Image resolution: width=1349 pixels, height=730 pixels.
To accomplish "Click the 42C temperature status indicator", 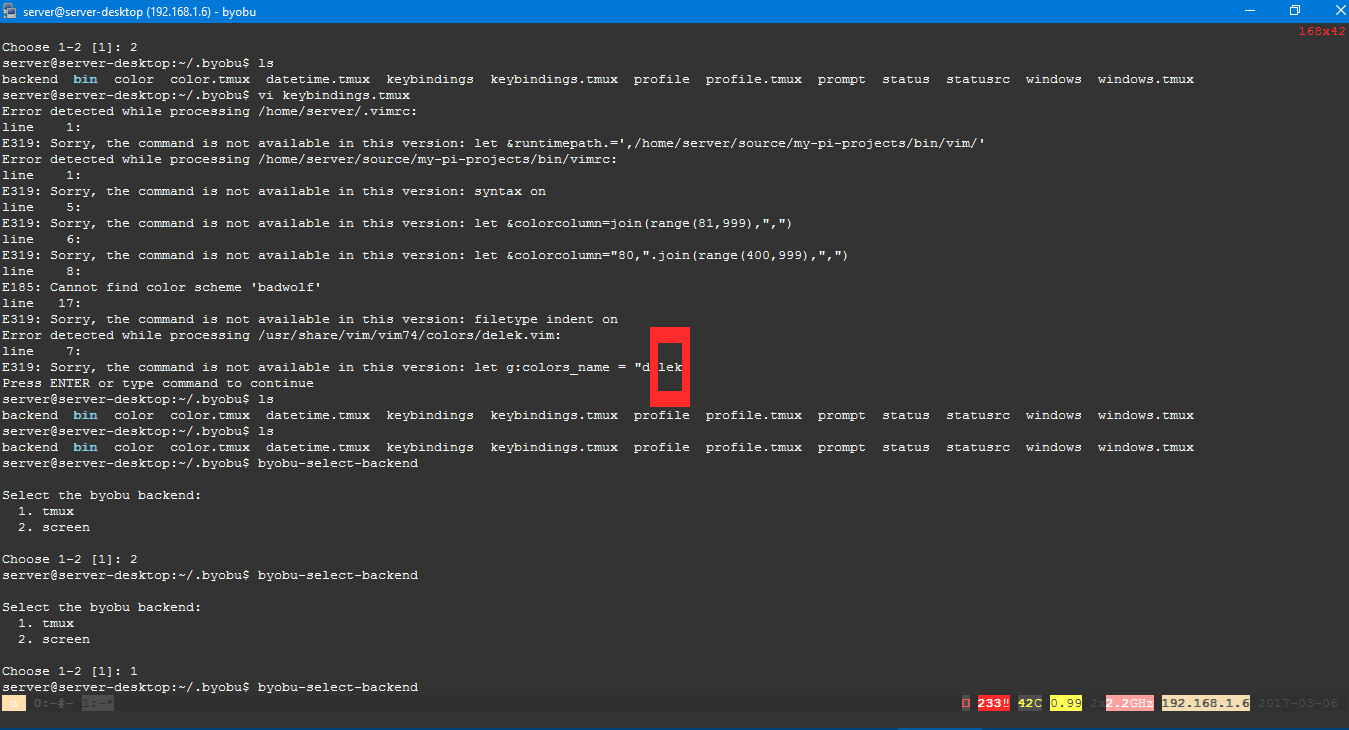I will point(1030,703).
